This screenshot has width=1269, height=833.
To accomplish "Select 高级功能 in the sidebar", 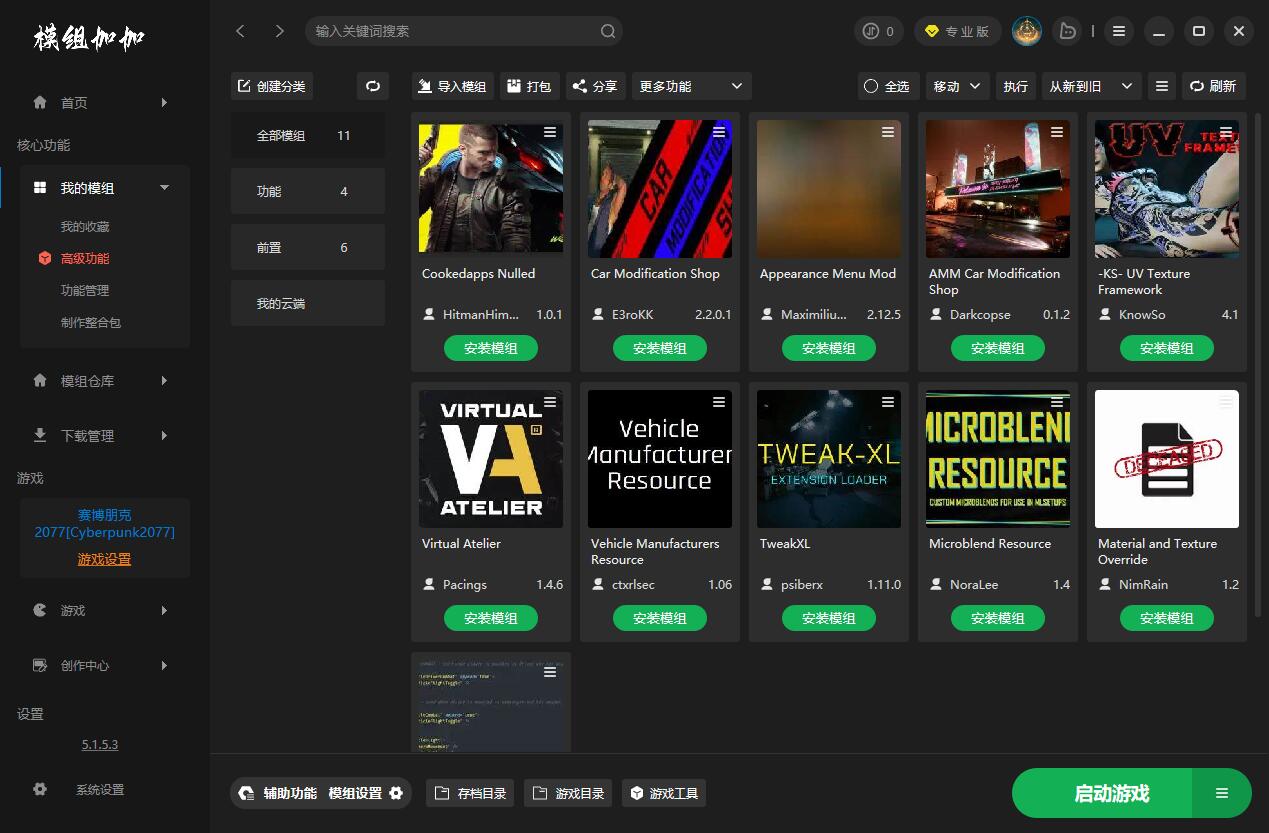I will [x=85, y=258].
